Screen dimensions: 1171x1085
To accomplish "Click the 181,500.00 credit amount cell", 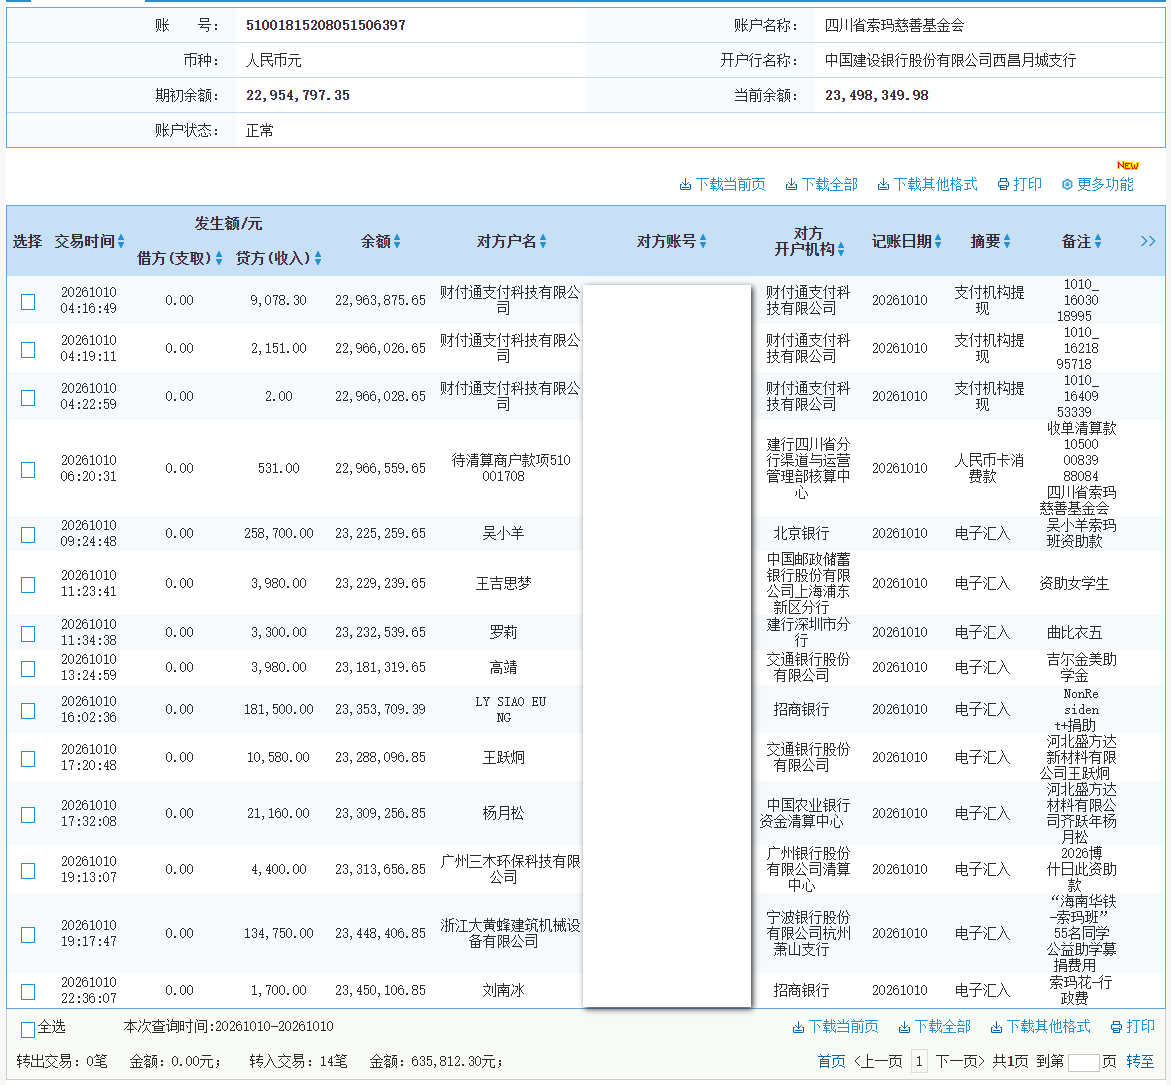I will 279,709.
